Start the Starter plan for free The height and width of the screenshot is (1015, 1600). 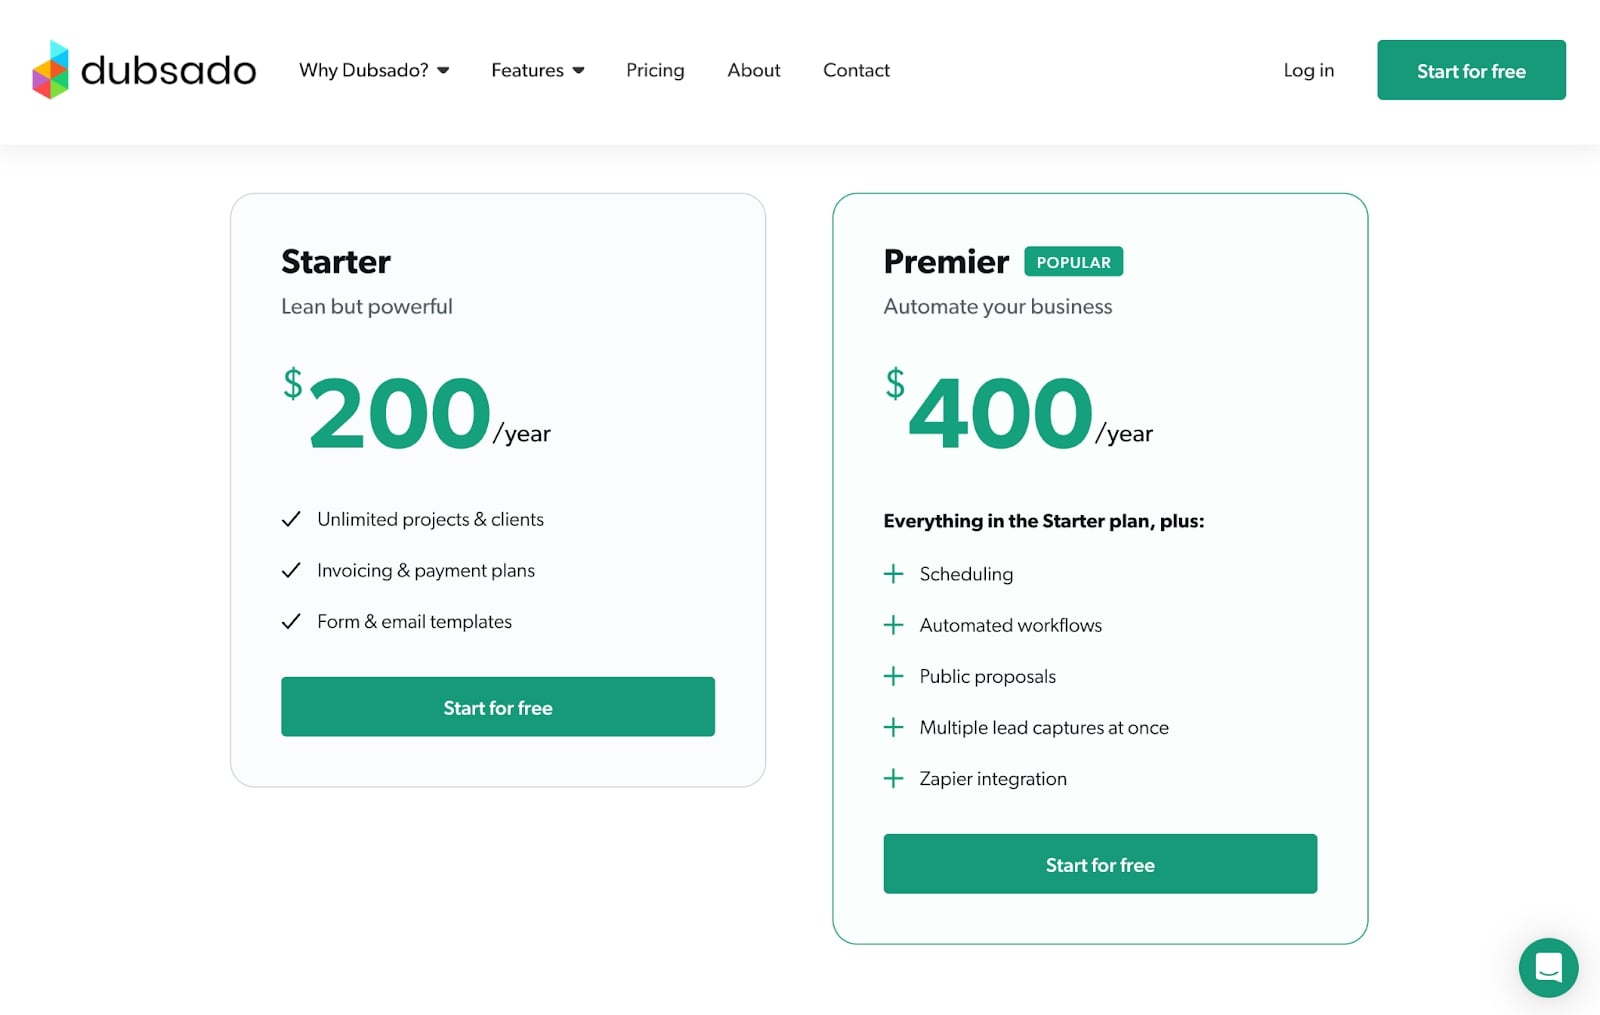coord(497,707)
